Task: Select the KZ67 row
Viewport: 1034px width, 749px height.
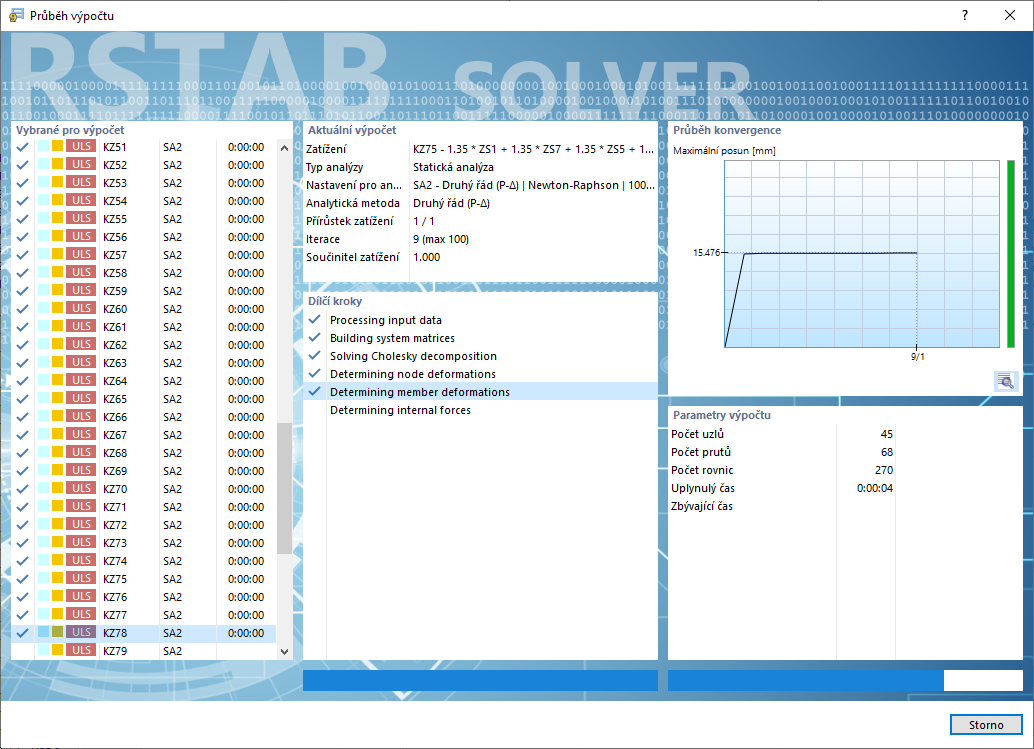Action: point(144,434)
